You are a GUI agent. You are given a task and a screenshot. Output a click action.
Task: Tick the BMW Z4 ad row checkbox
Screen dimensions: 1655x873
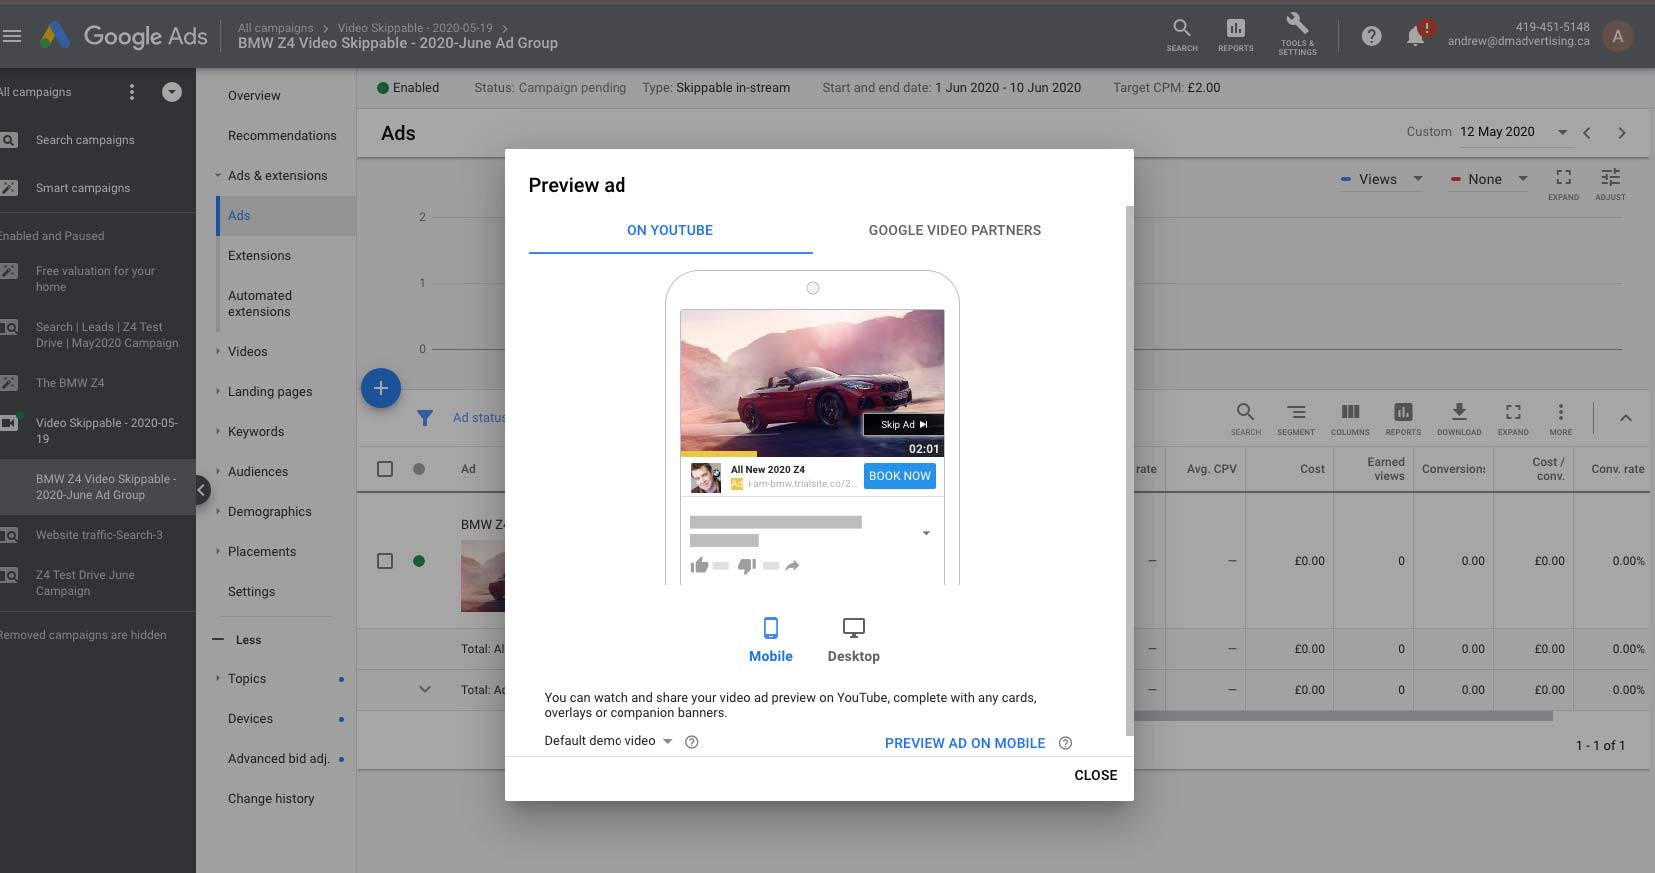click(385, 561)
